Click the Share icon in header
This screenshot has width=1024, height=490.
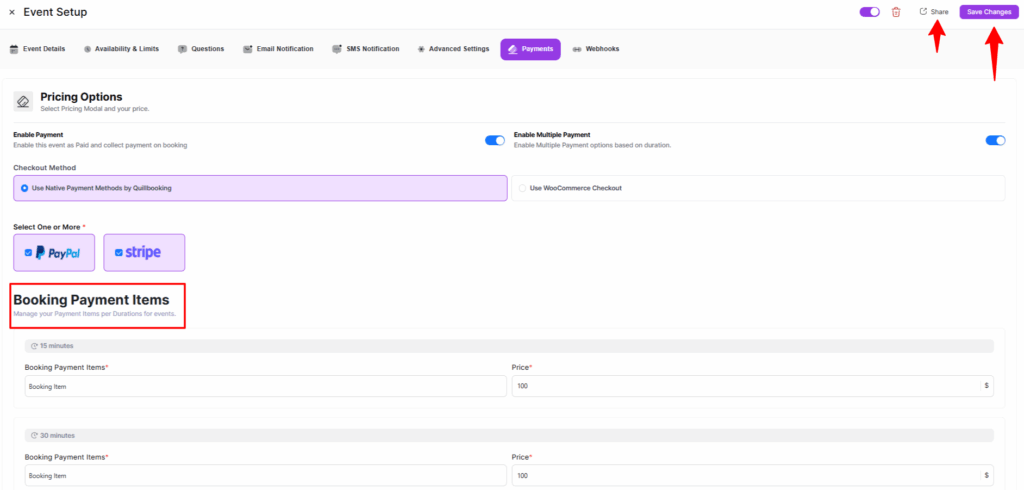[923, 12]
